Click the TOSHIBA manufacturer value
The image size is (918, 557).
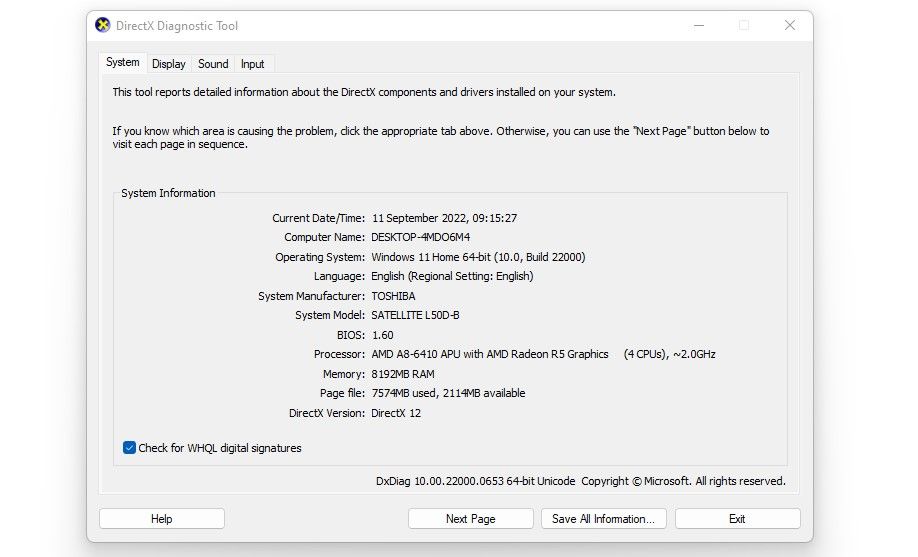[x=393, y=296]
